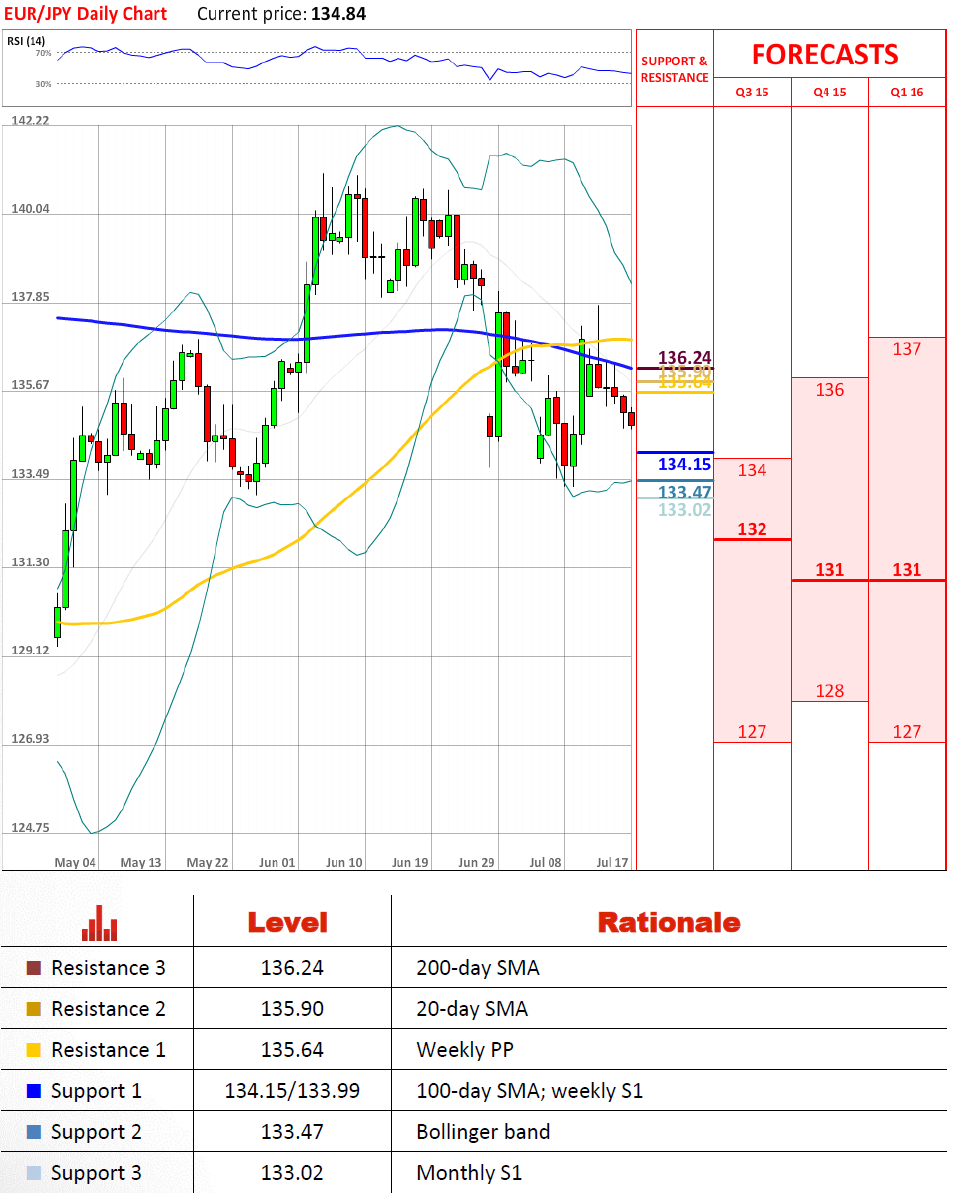Click the Level column header
The width and height of the screenshot is (956, 1193).
(x=287, y=923)
